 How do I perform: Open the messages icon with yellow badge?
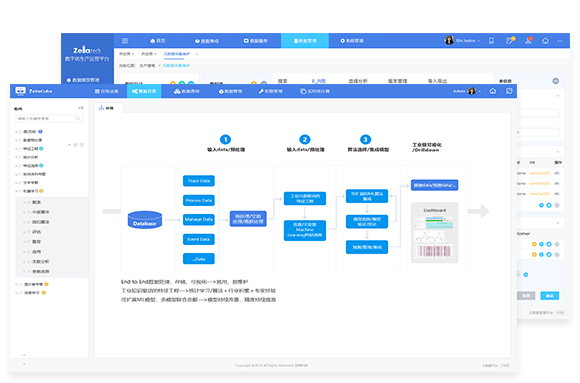click(x=510, y=40)
